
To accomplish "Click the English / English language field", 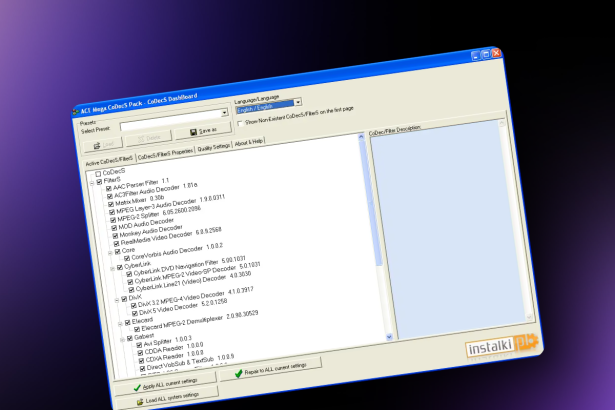I will click(265, 107).
